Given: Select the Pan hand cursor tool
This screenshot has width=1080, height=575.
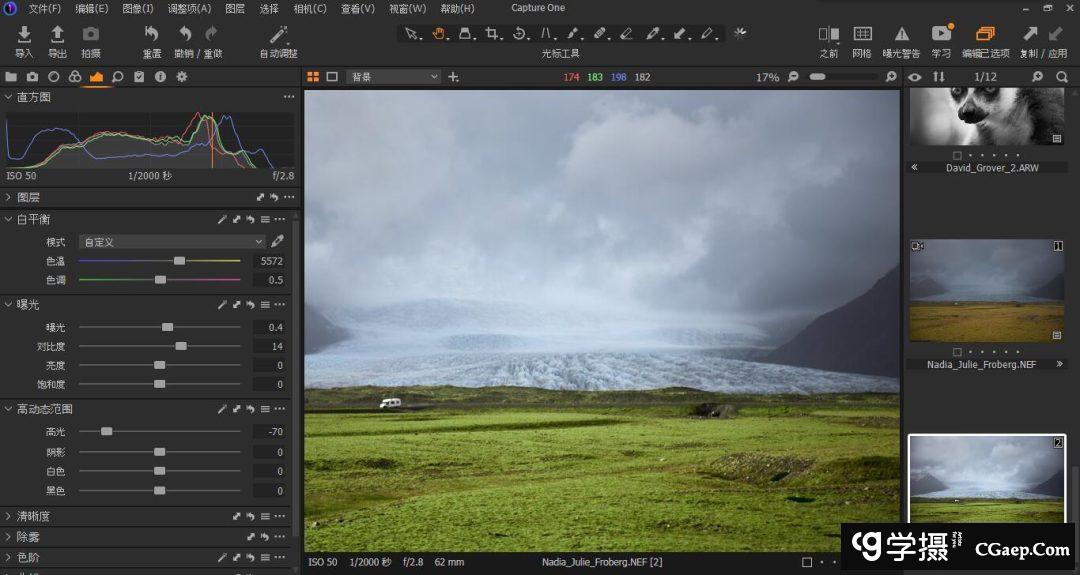Looking at the screenshot, I should (438, 34).
